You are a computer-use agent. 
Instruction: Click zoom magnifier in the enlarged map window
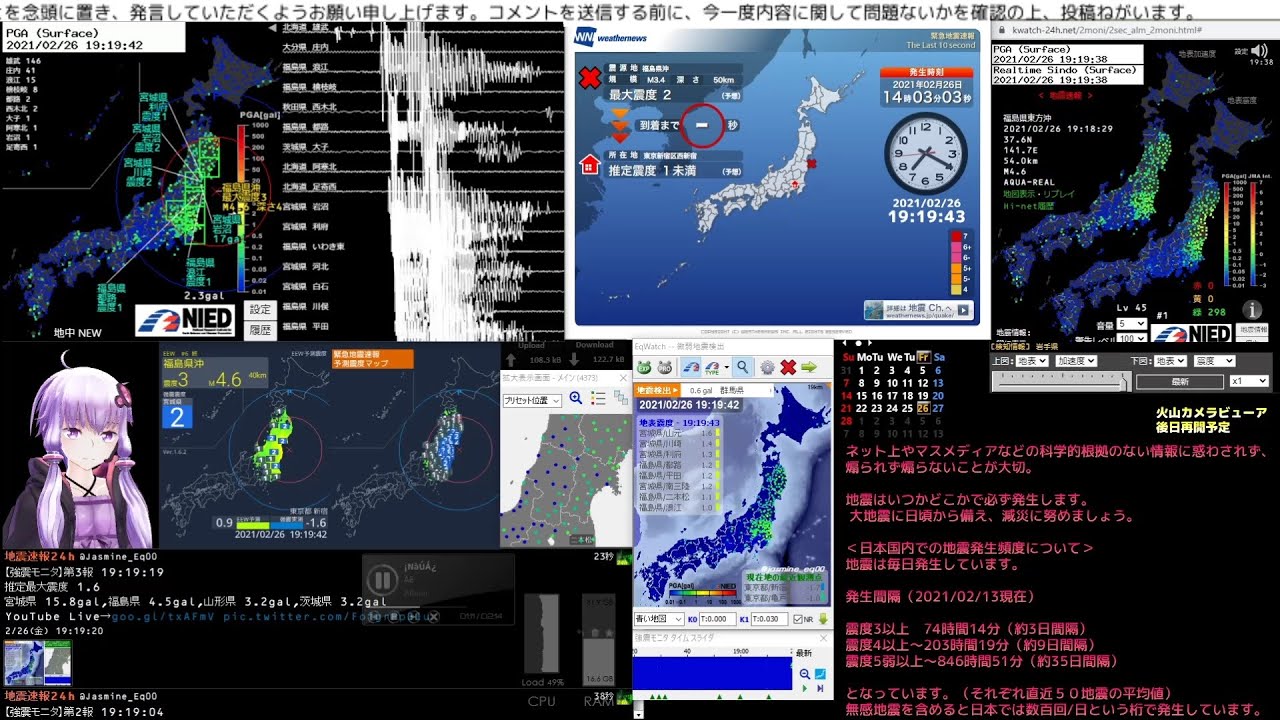pos(576,399)
